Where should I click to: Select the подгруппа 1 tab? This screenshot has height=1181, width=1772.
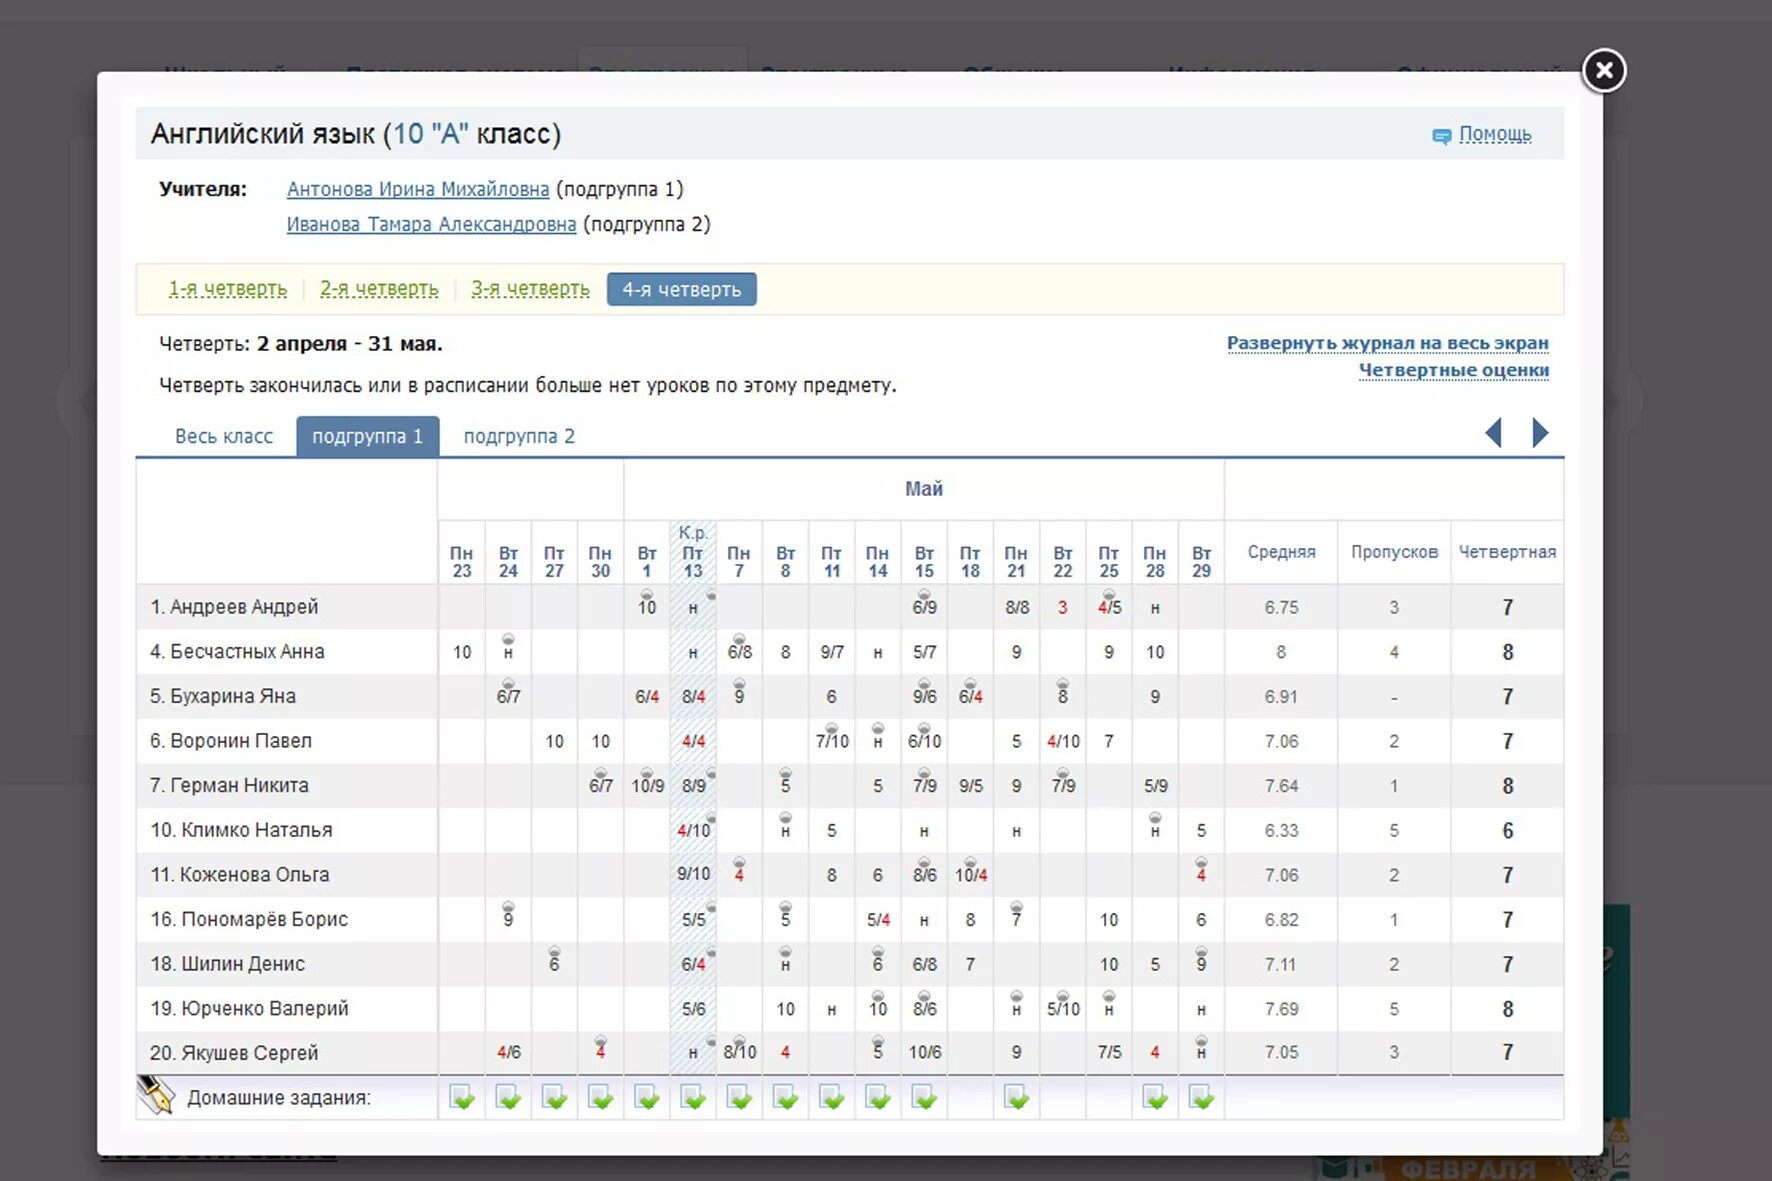pos(368,436)
